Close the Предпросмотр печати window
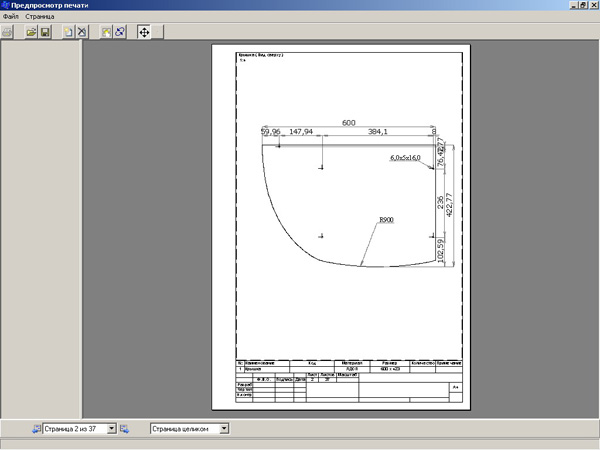 pos(593,5)
